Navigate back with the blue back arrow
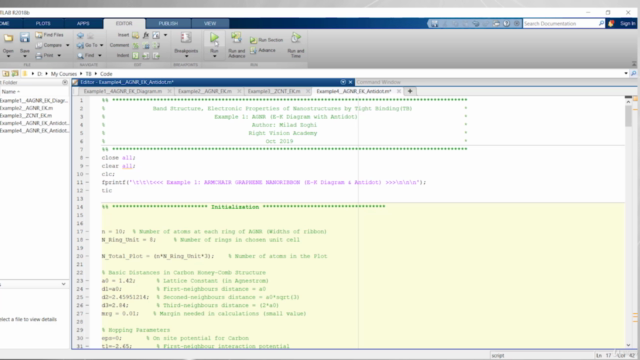 (80, 36)
